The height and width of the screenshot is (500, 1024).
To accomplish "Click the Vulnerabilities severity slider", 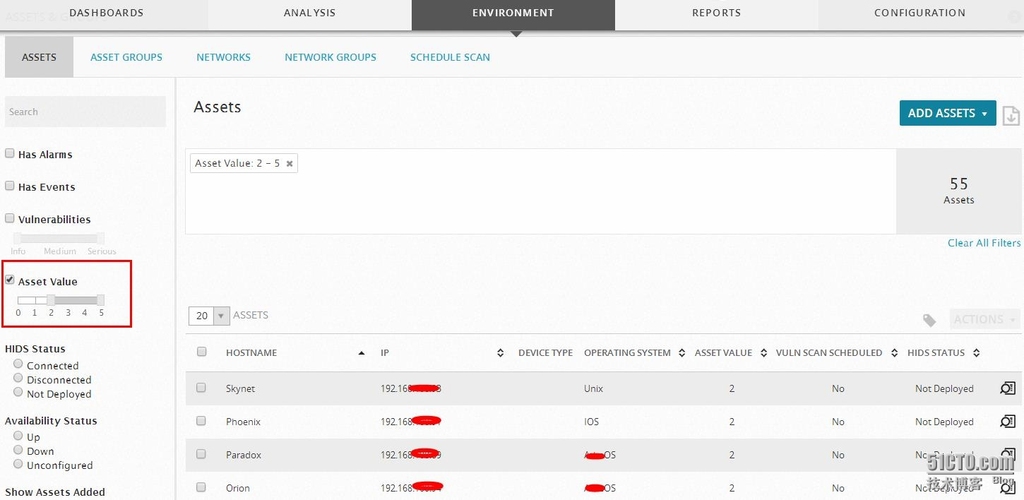I will tap(59, 238).
